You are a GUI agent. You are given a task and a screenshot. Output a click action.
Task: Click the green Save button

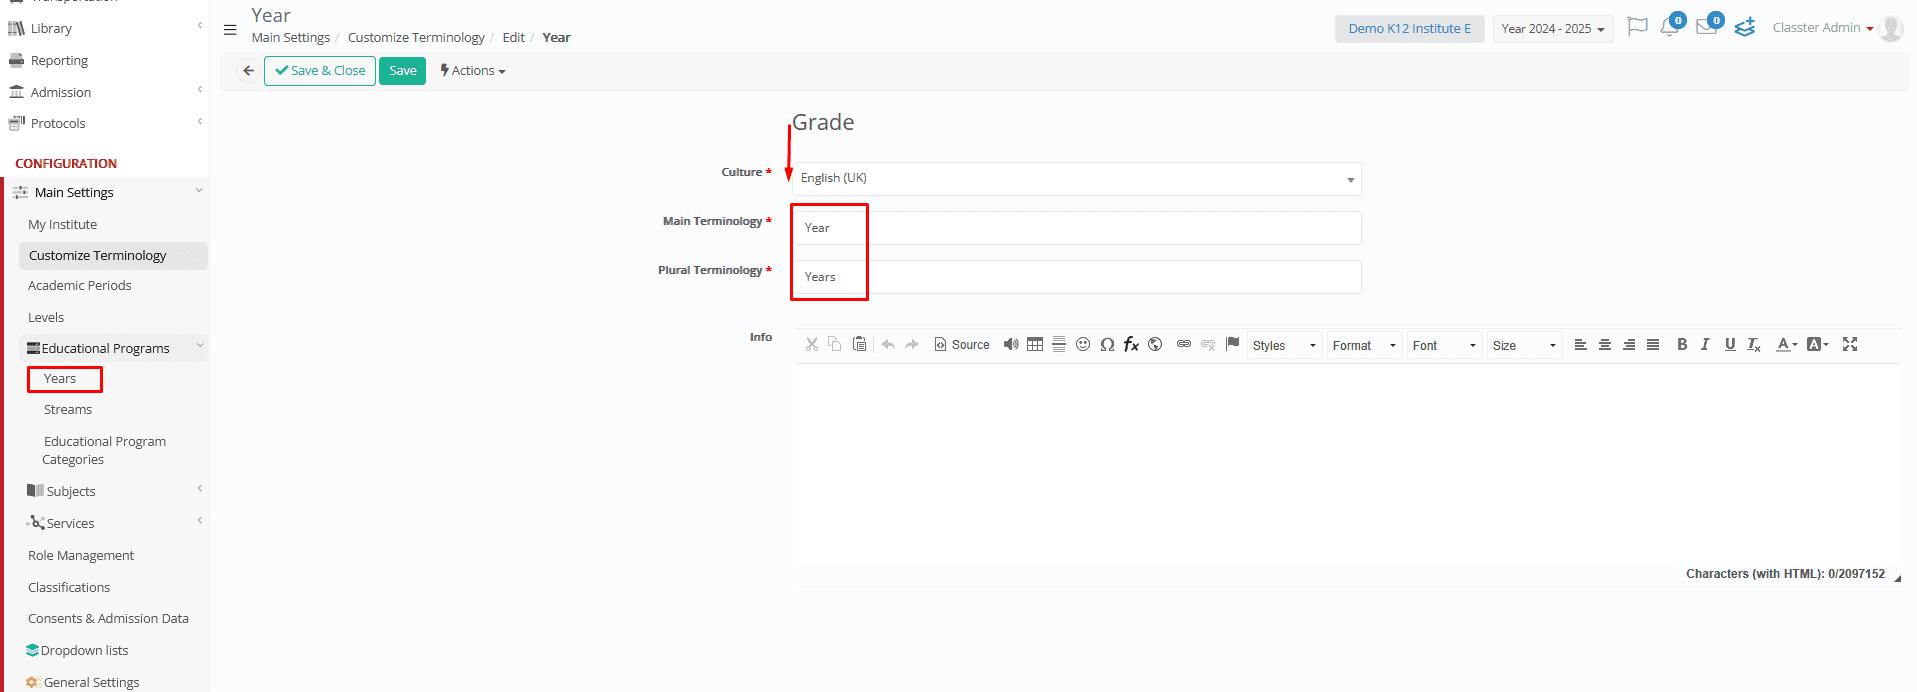pos(403,71)
